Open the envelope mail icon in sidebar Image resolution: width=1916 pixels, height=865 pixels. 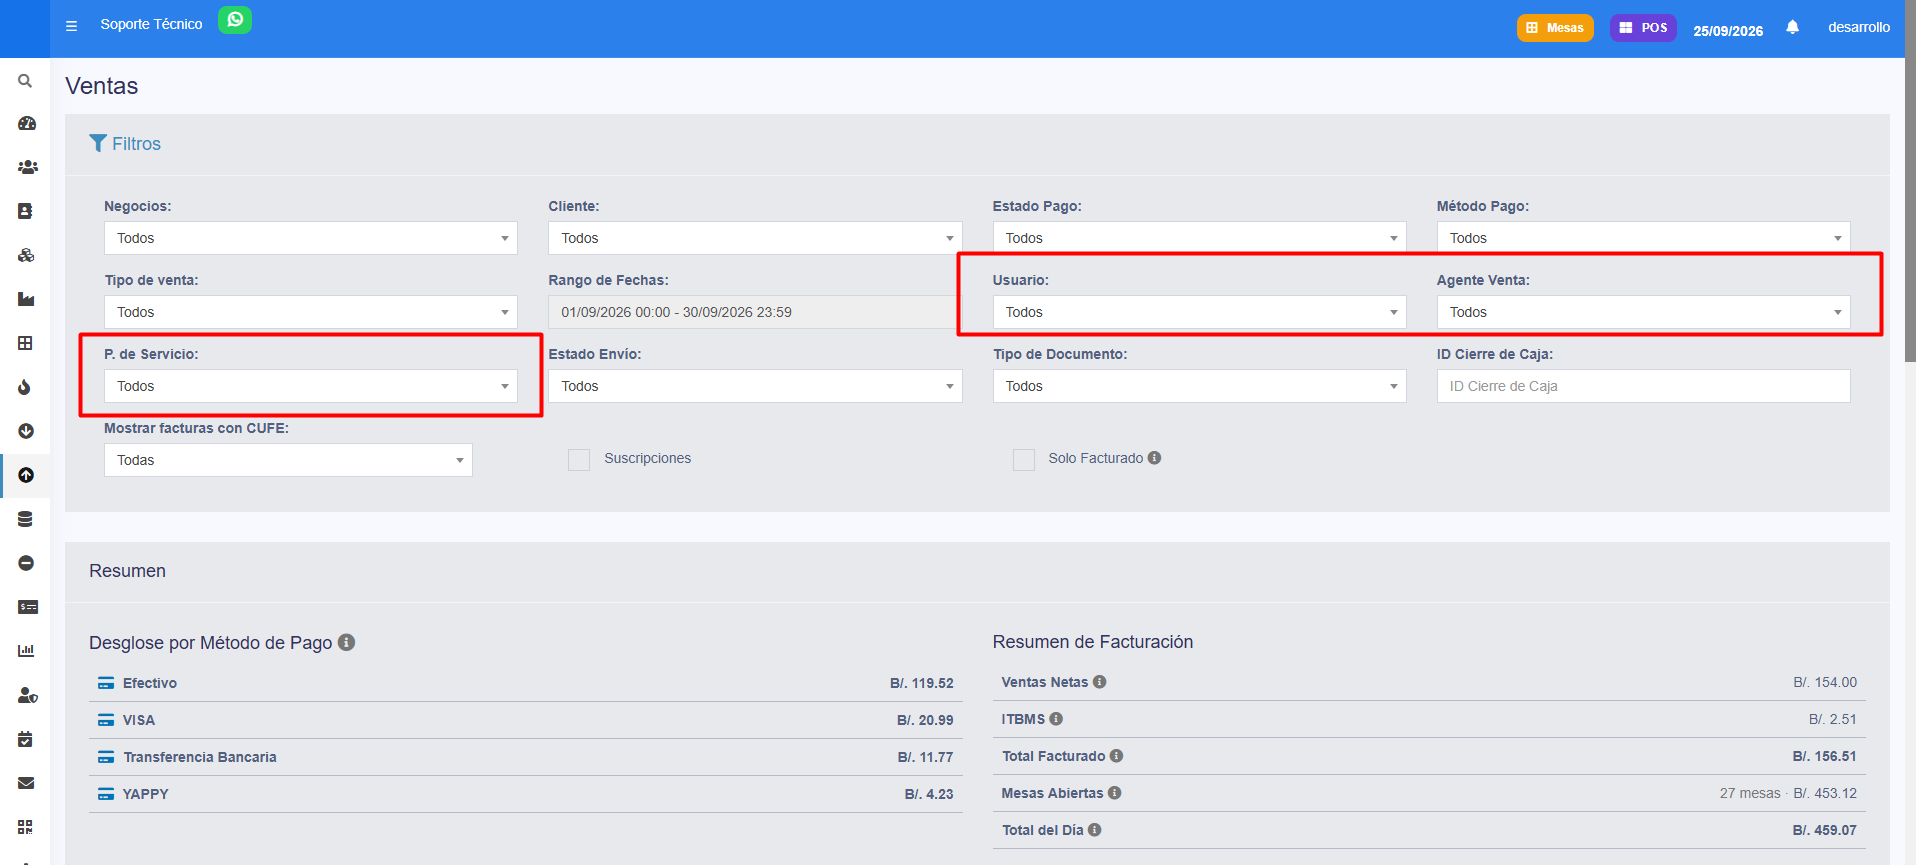(x=26, y=783)
